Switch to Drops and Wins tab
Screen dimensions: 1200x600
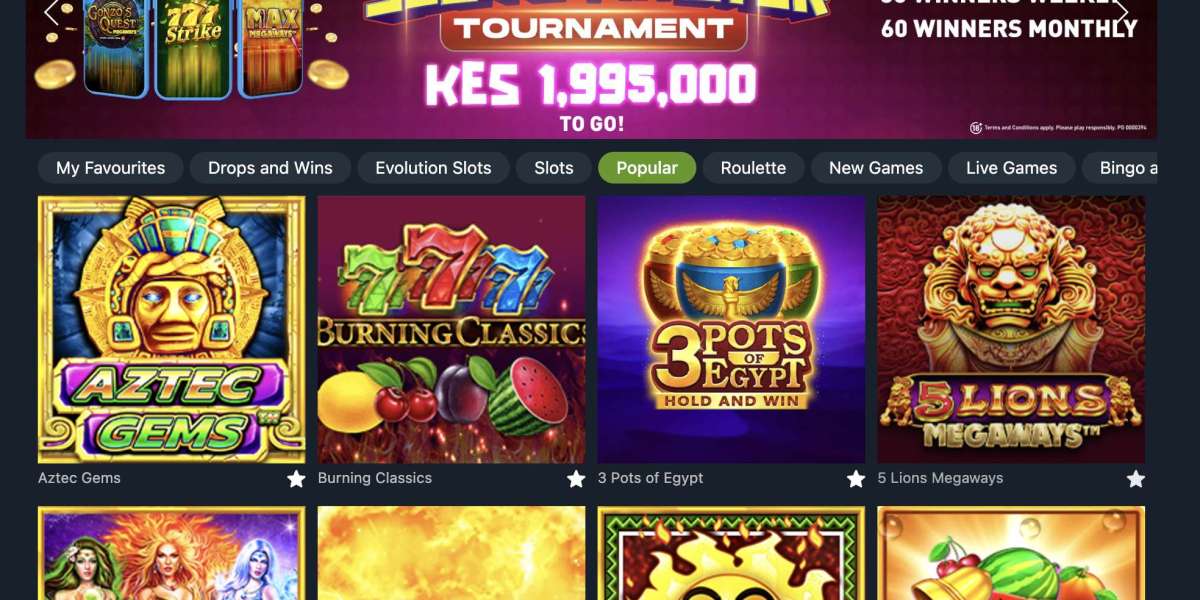(x=270, y=168)
